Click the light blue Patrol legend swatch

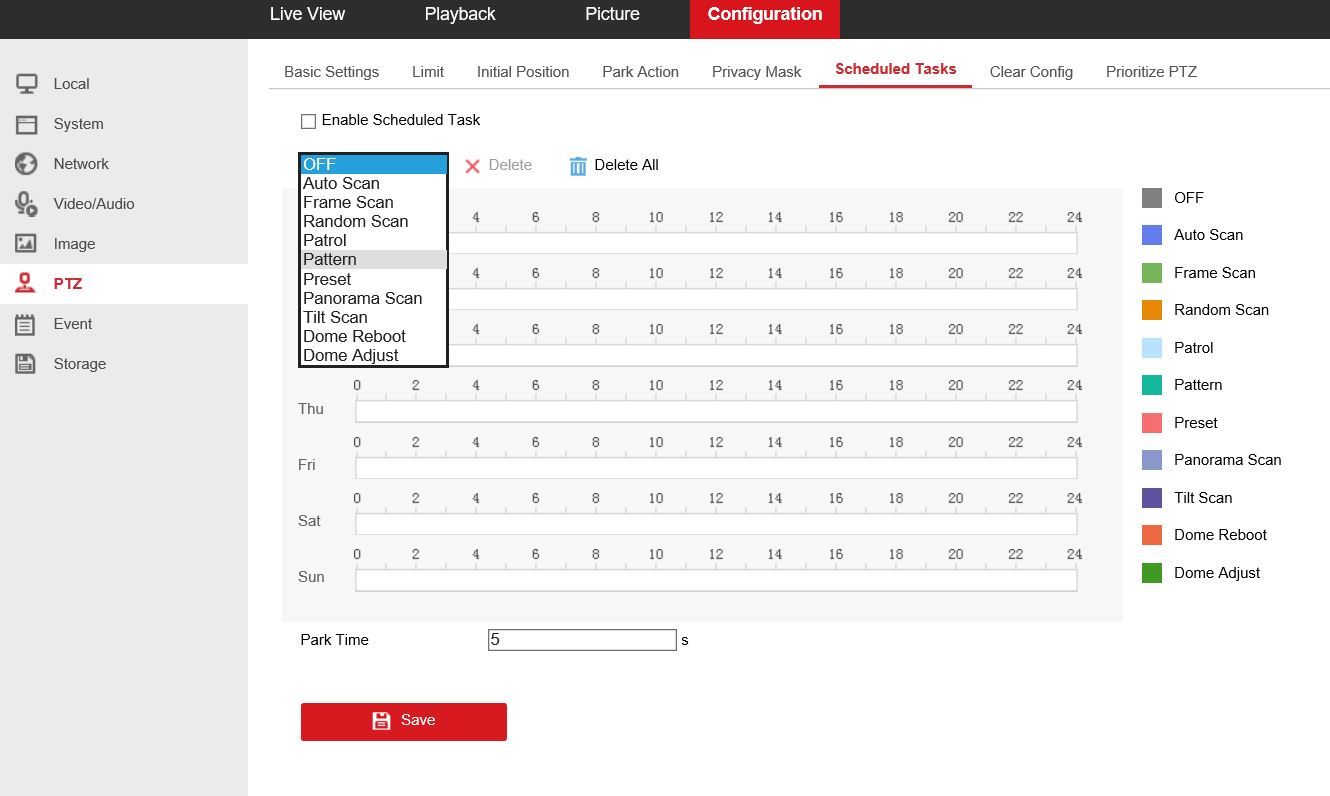1152,348
